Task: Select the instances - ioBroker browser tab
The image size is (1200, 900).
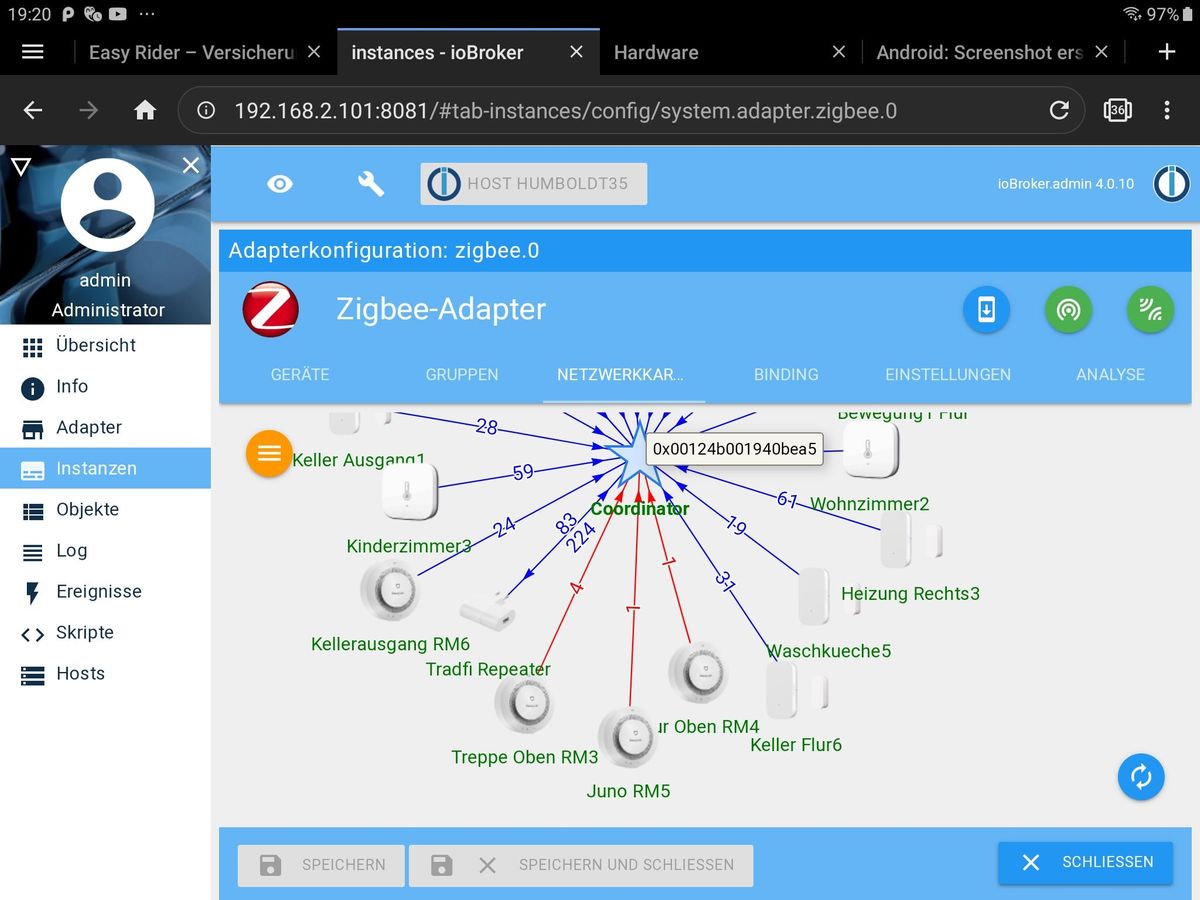Action: point(437,52)
